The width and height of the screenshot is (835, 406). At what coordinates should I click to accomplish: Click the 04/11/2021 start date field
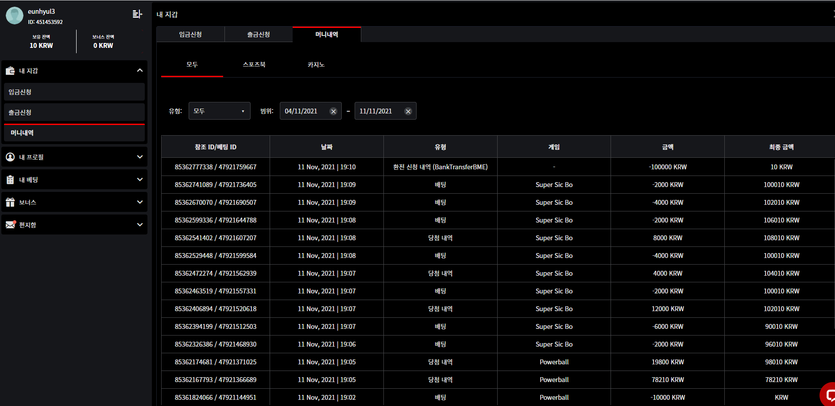click(x=310, y=111)
